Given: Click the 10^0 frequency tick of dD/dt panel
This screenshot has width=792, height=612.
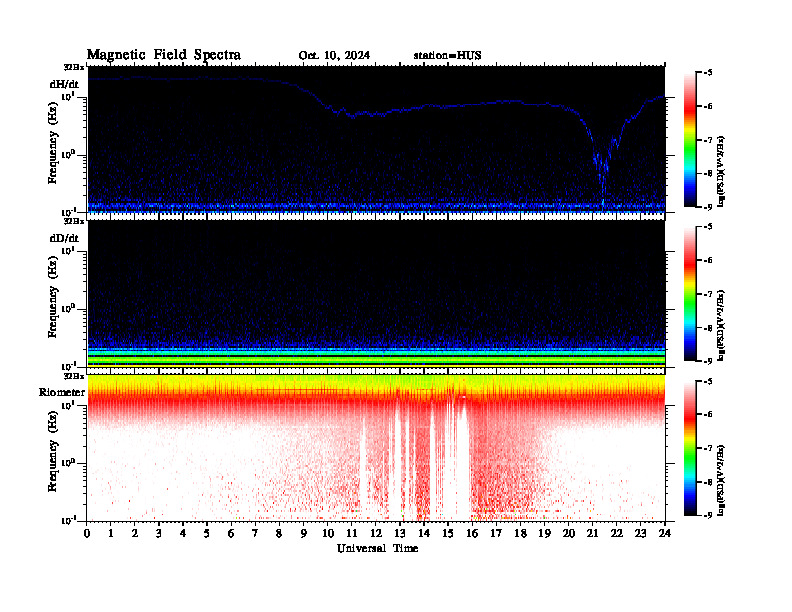Looking at the screenshot, I should pos(68,308).
